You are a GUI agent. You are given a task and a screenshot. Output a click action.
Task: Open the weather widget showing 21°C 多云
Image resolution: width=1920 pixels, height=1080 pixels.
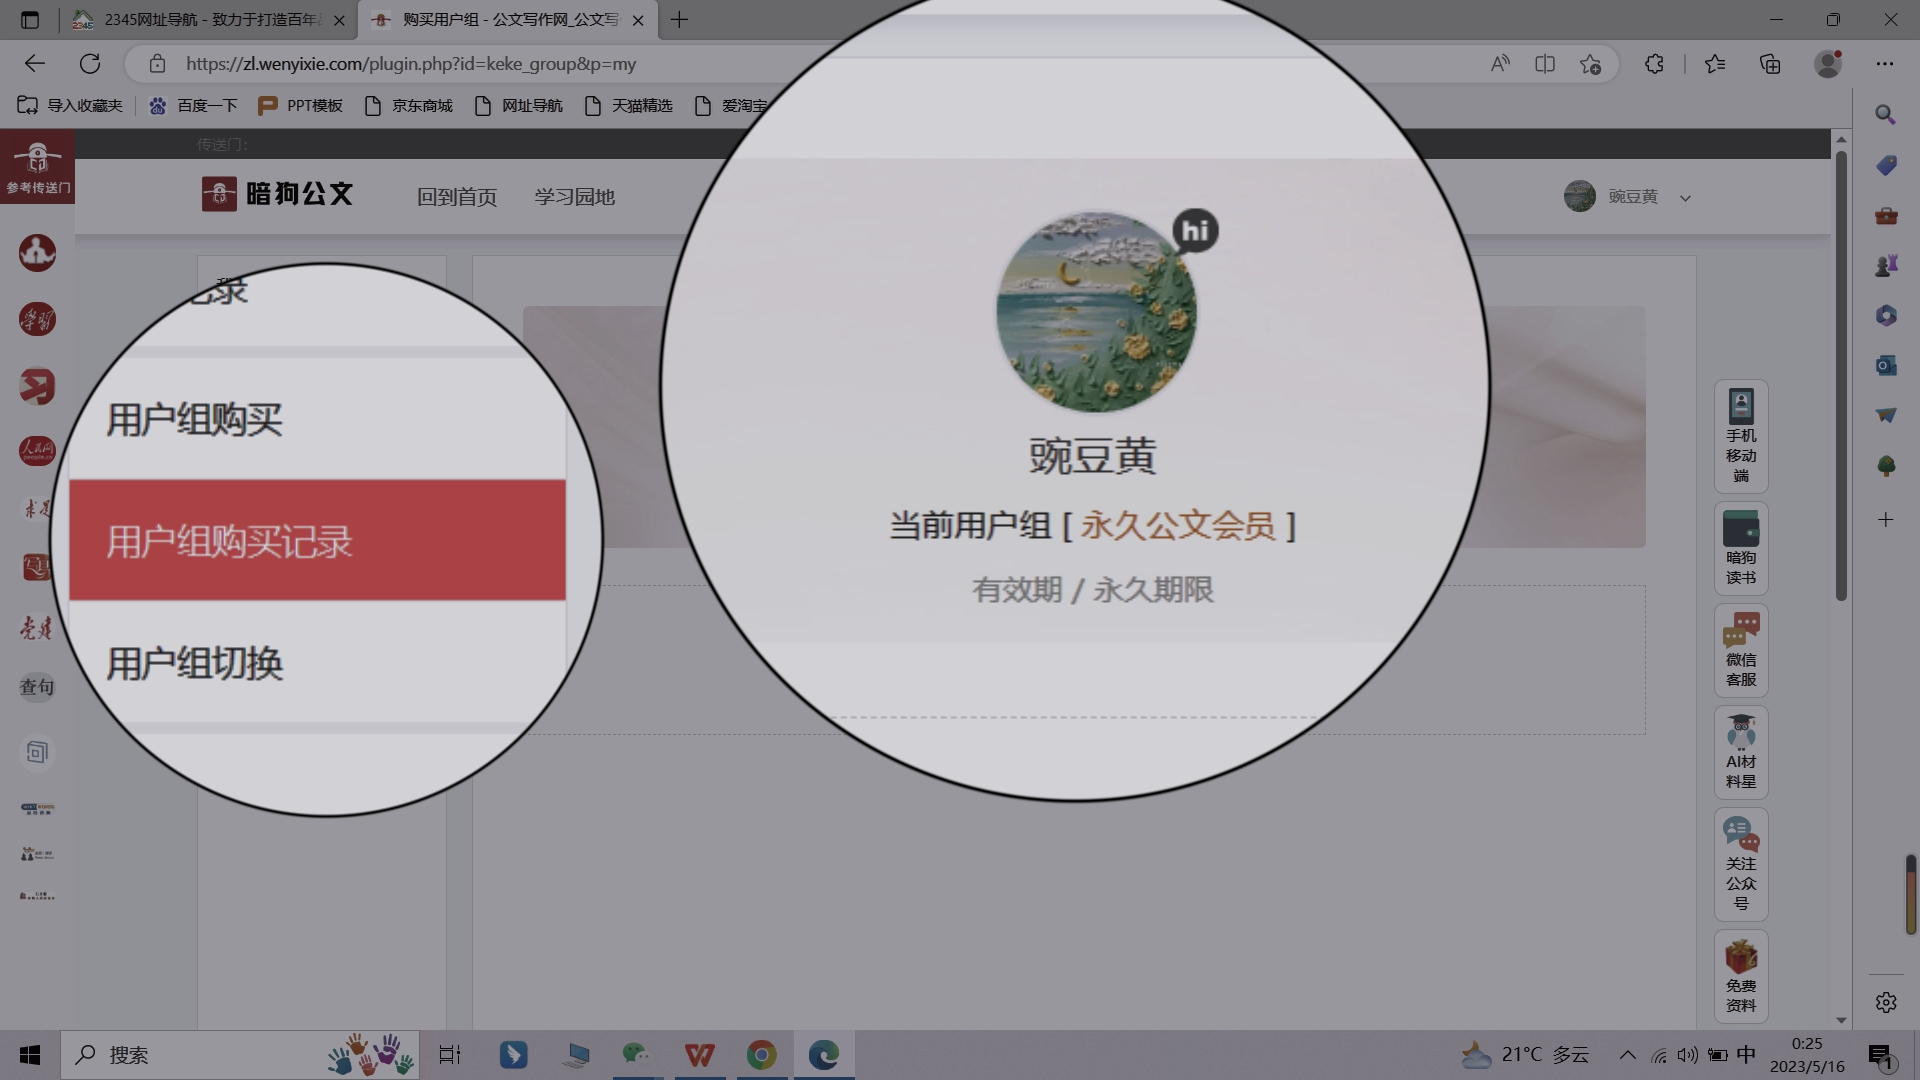(1525, 1055)
